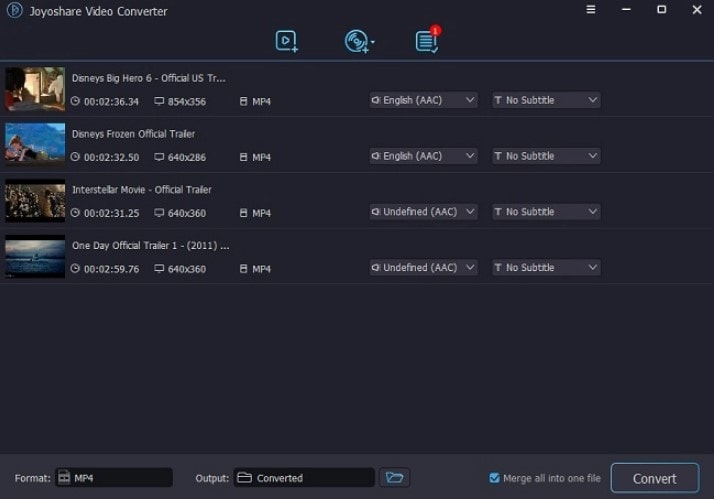
Task: Open audio track dropdown for Big Hero 6
Action: coord(424,100)
